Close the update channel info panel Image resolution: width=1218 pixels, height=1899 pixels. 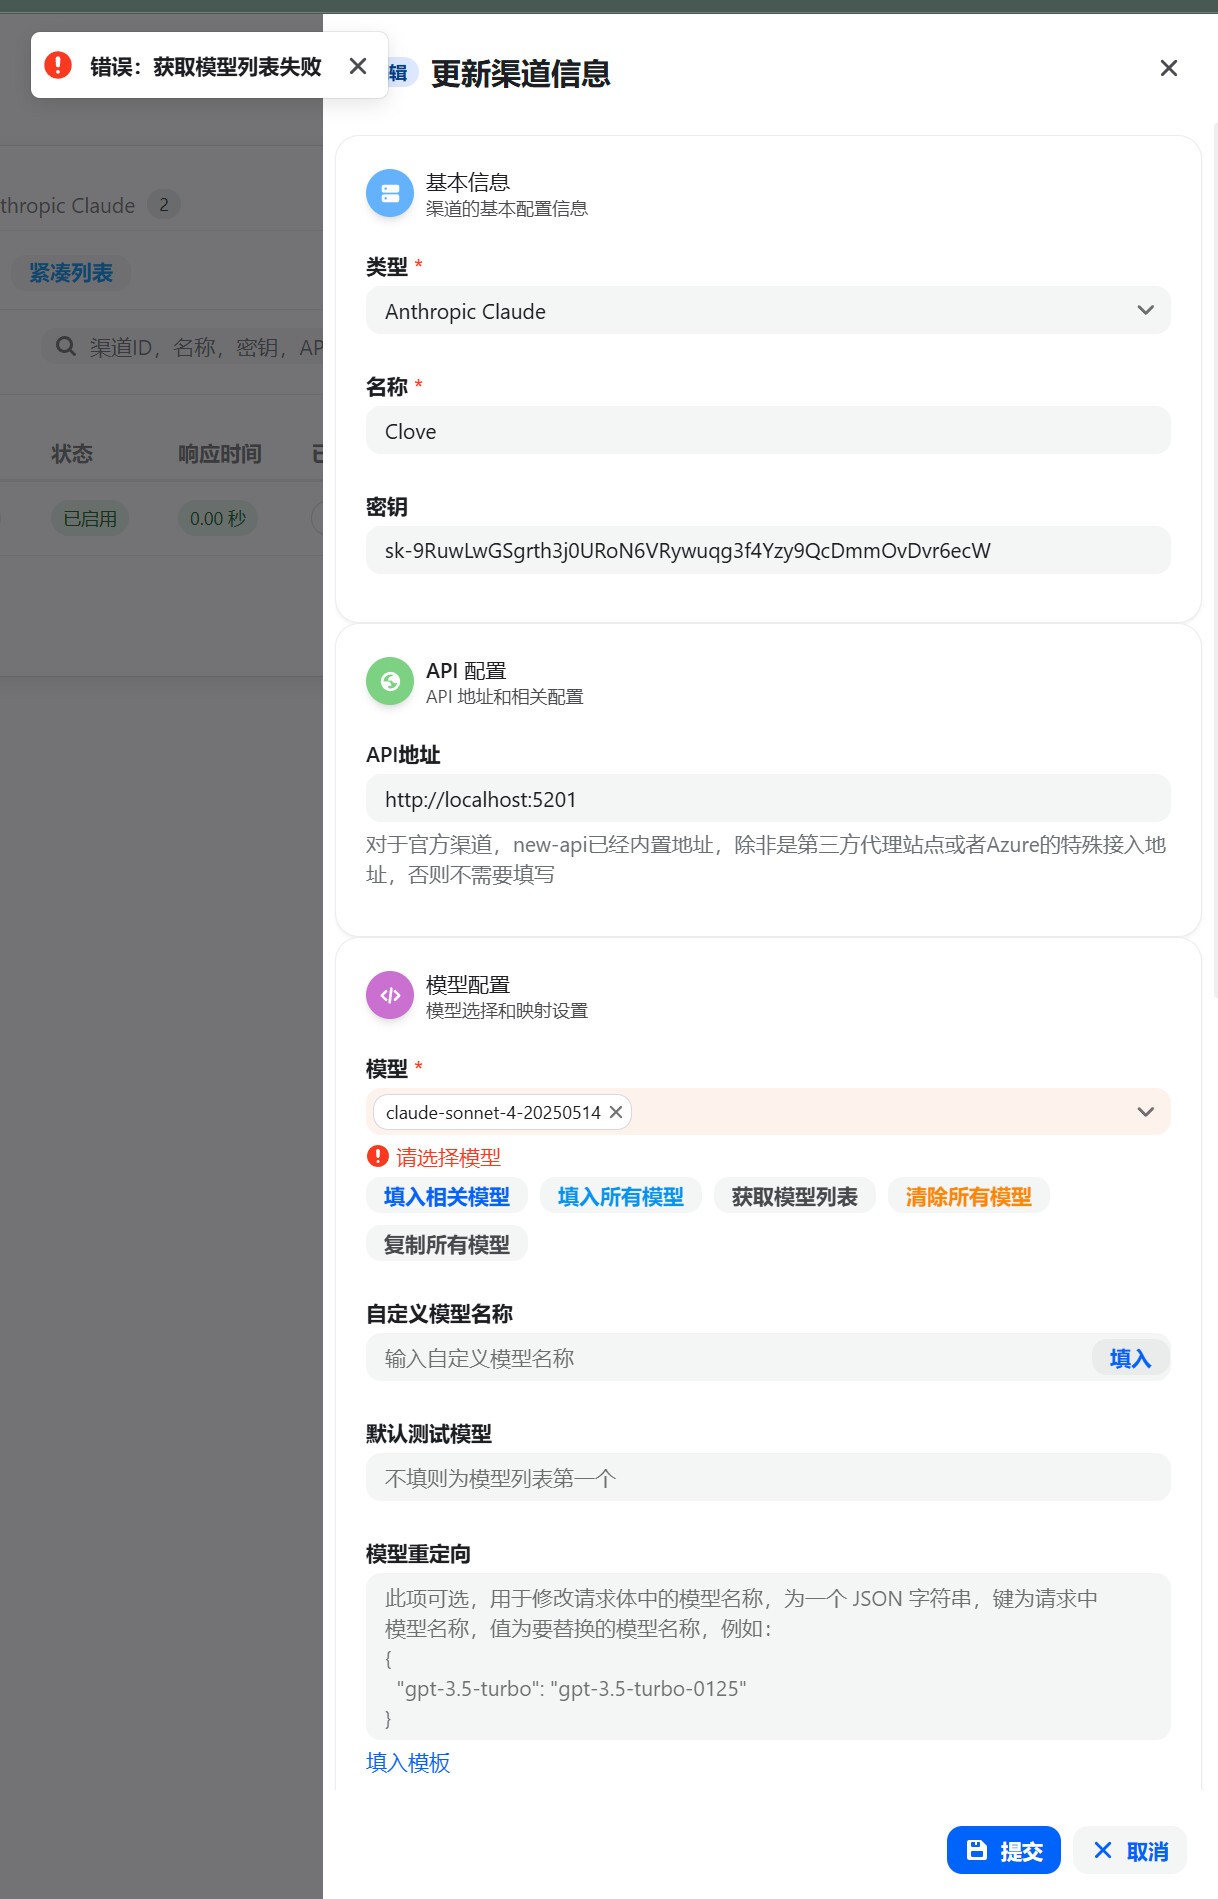pyautogui.click(x=1168, y=68)
